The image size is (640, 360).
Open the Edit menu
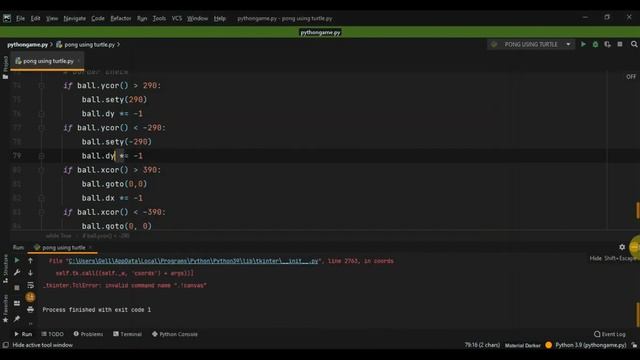click(x=36, y=18)
